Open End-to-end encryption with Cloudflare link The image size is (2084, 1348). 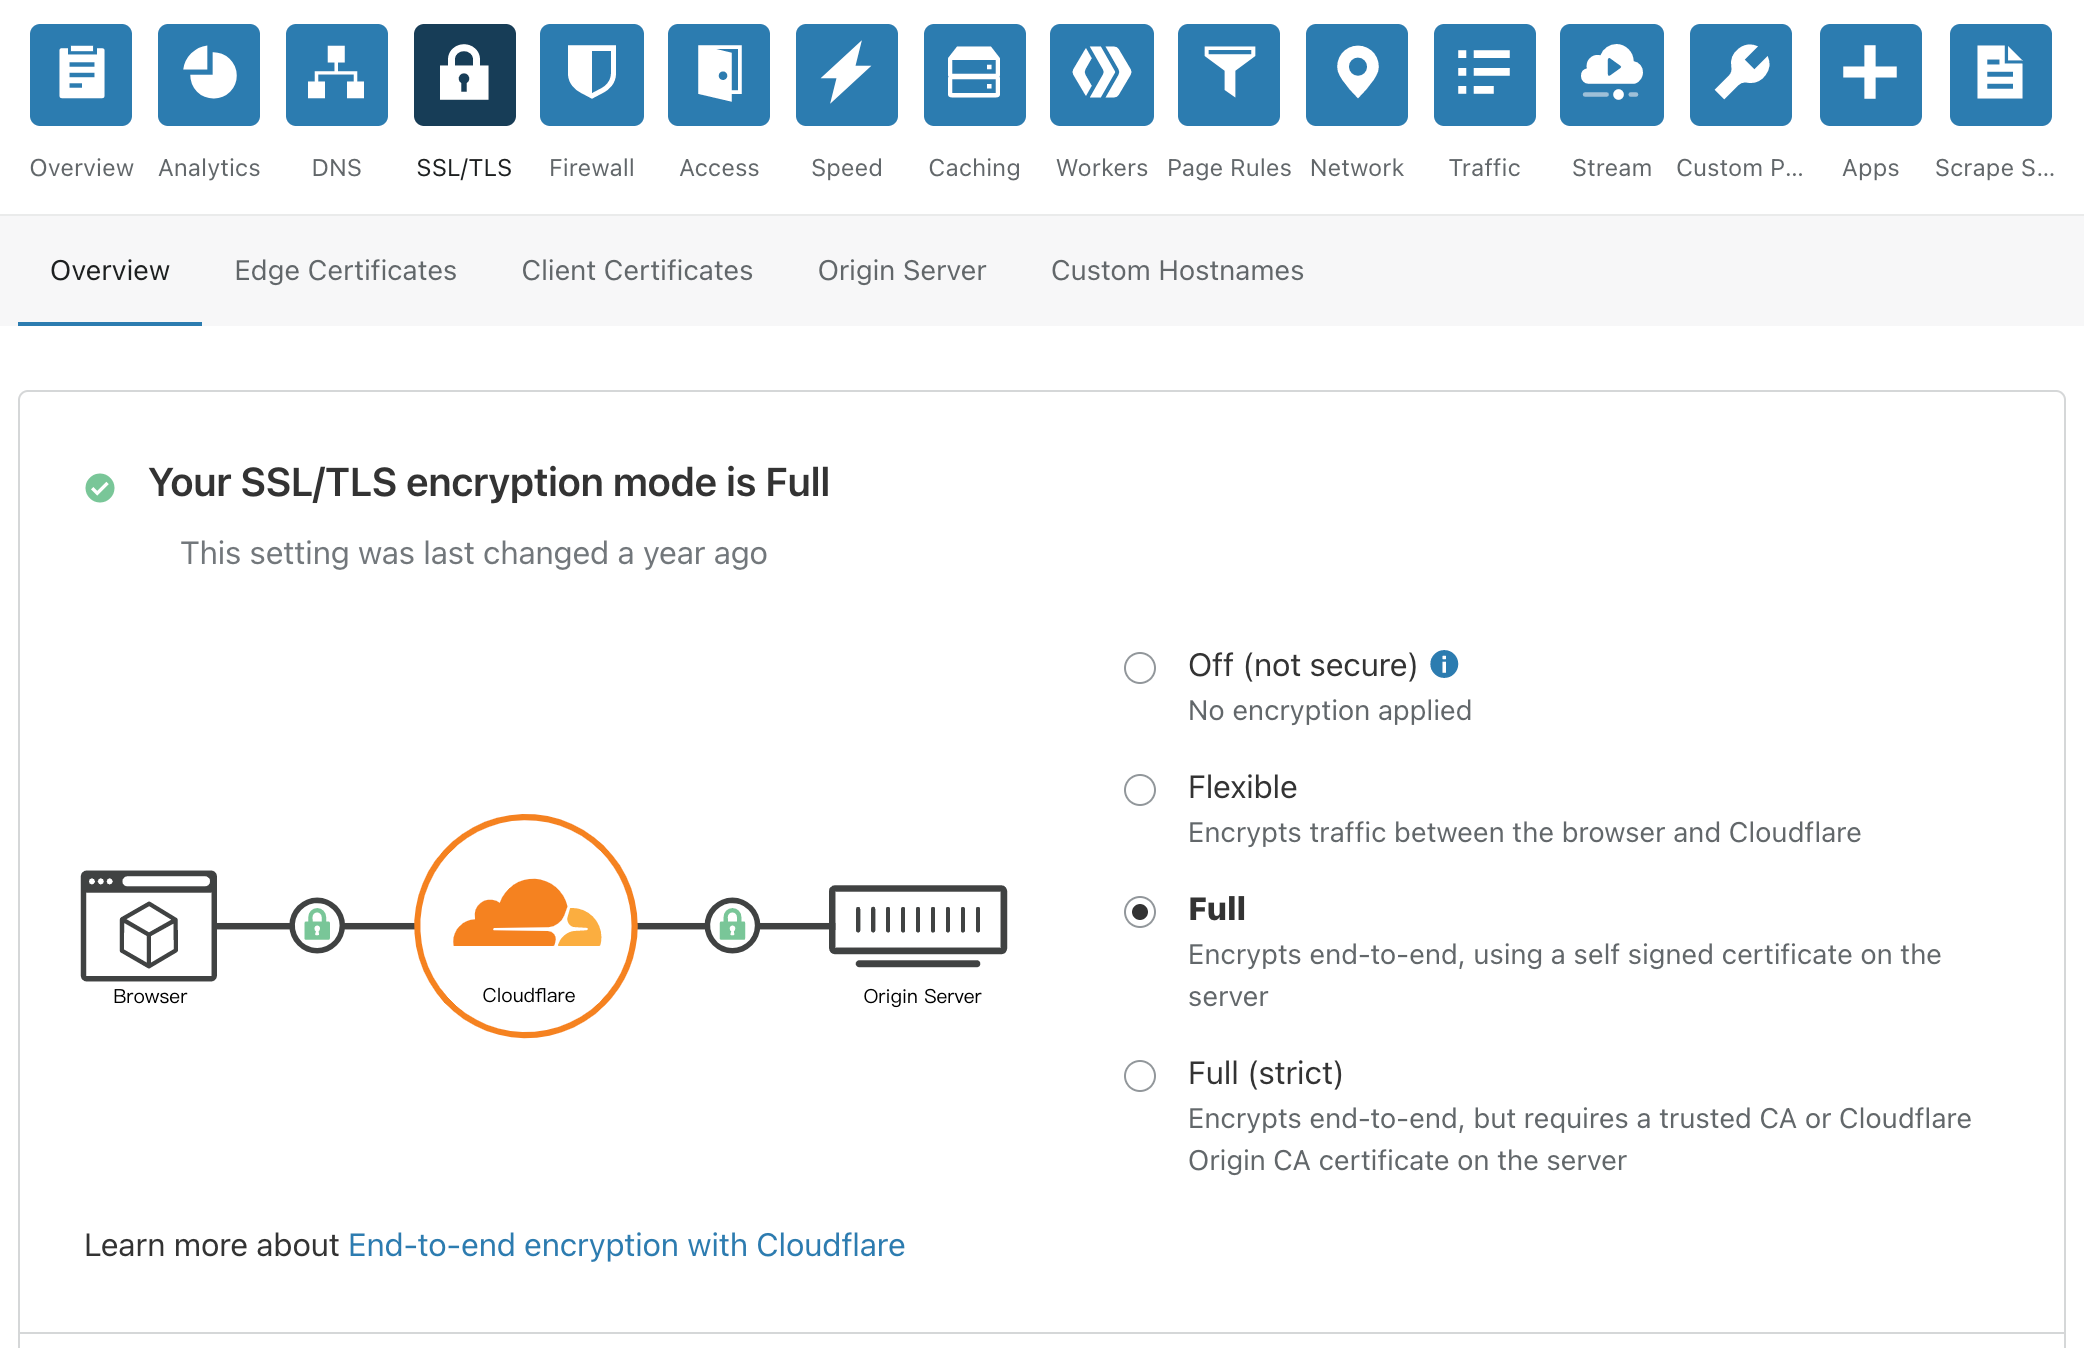pyautogui.click(x=626, y=1245)
